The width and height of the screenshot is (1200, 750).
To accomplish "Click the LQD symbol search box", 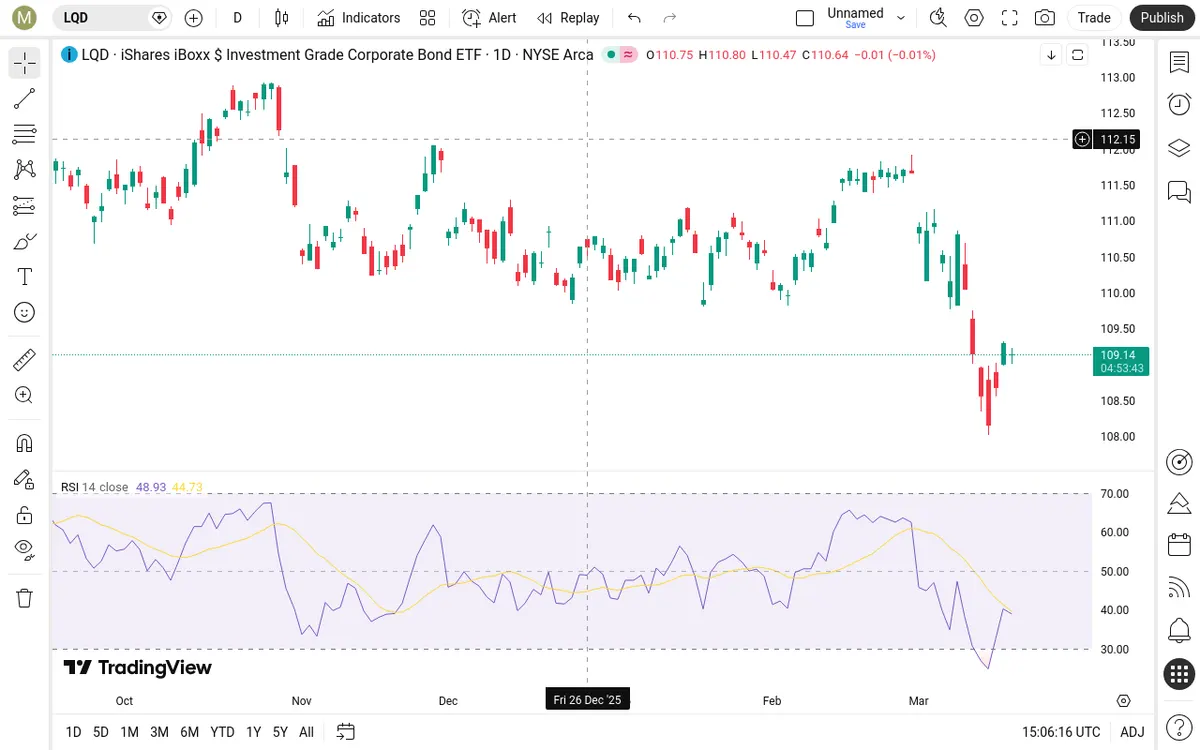I will pyautogui.click(x=111, y=17).
